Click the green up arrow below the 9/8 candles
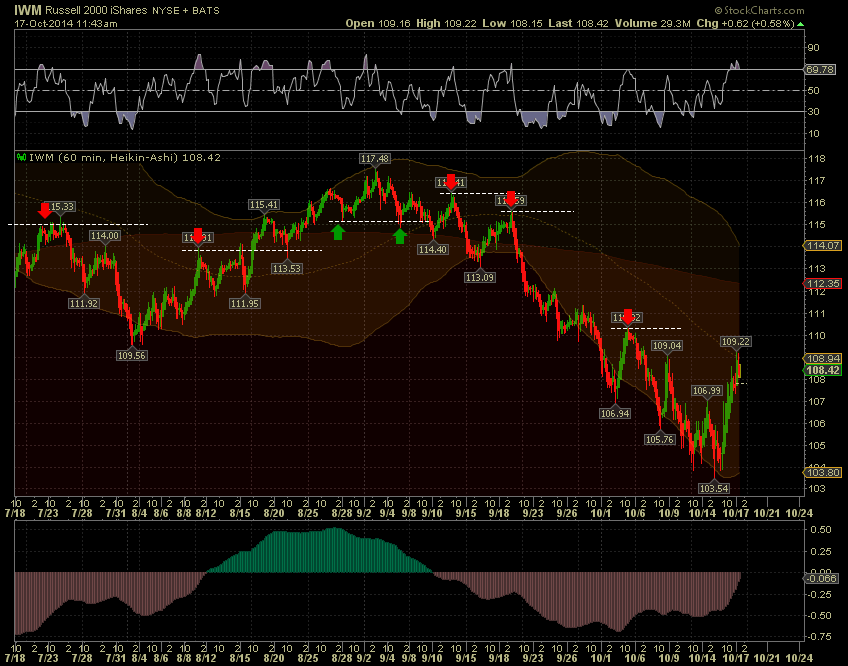The height and width of the screenshot is (666, 848). pyautogui.click(x=400, y=236)
